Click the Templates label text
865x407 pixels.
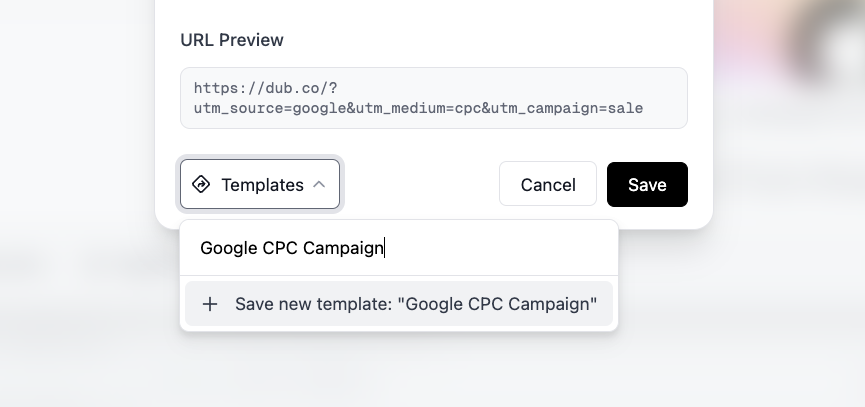point(263,185)
